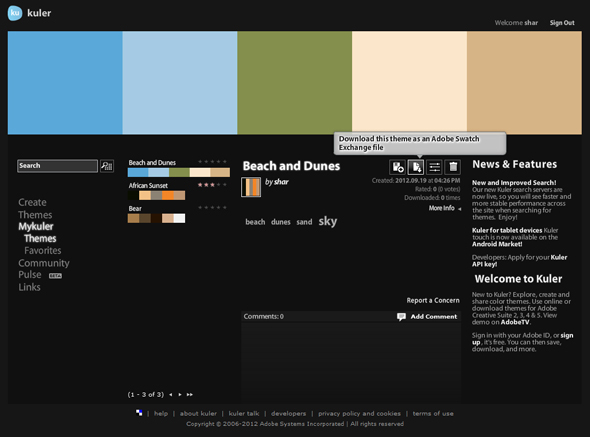Image resolution: width=590 pixels, height=437 pixels.
Task: Open Favorites under Mykuler
Action: tap(43, 251)
